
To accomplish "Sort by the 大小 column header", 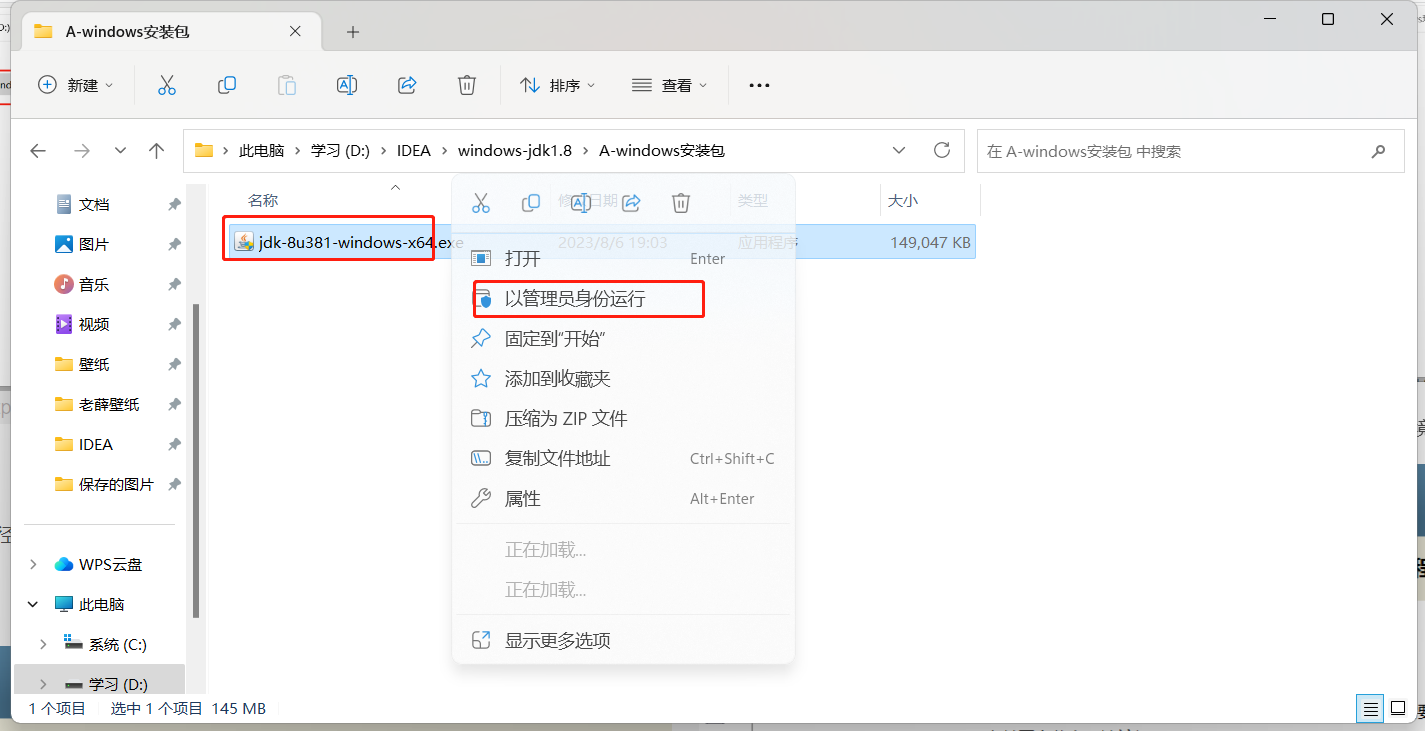I will click(x=903, y=201).
